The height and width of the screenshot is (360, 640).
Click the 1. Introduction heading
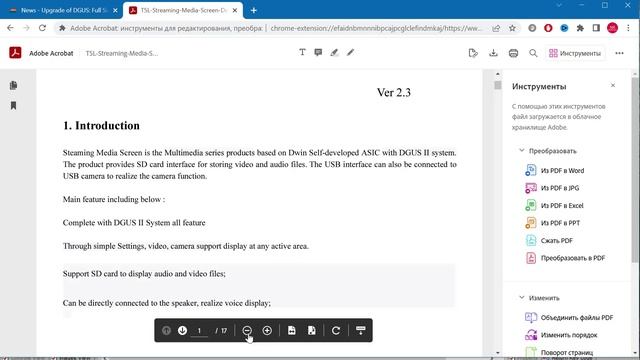(101, 125)
